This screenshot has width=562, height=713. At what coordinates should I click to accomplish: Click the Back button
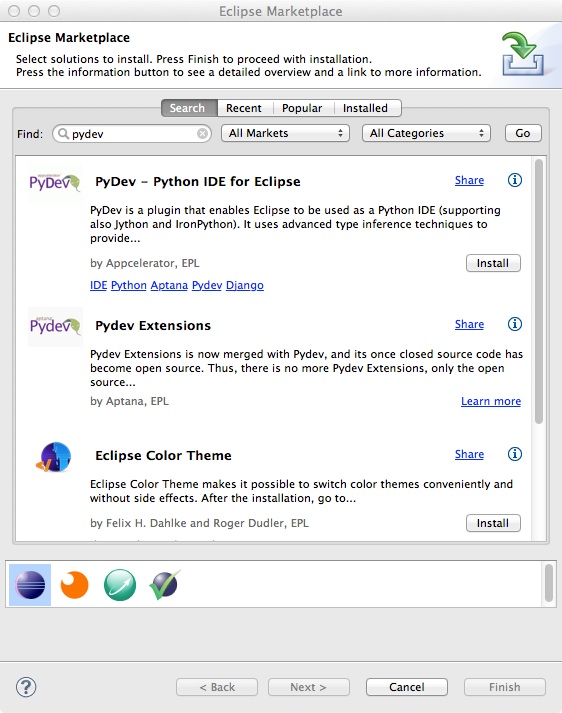217,687
